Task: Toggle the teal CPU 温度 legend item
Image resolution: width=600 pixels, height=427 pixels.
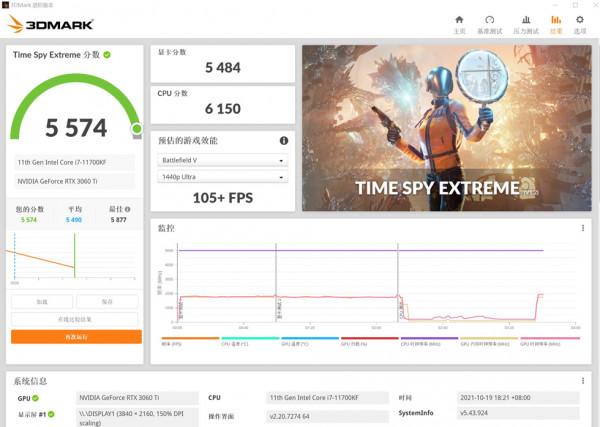Action: tap(250, 341)
